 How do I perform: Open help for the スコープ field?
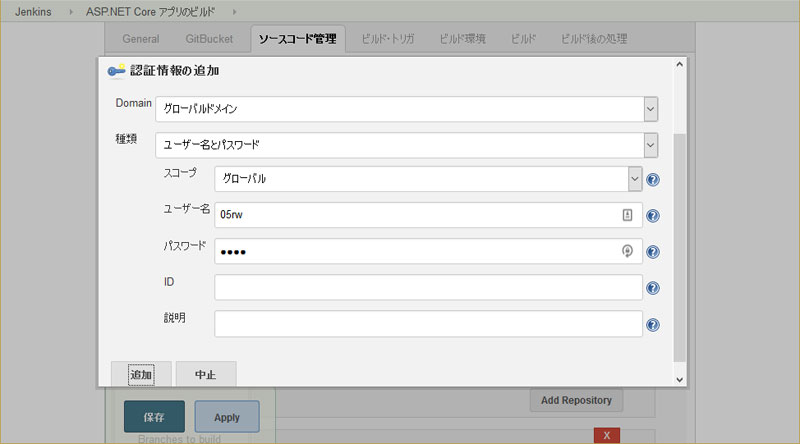click(x=653, y=180)
